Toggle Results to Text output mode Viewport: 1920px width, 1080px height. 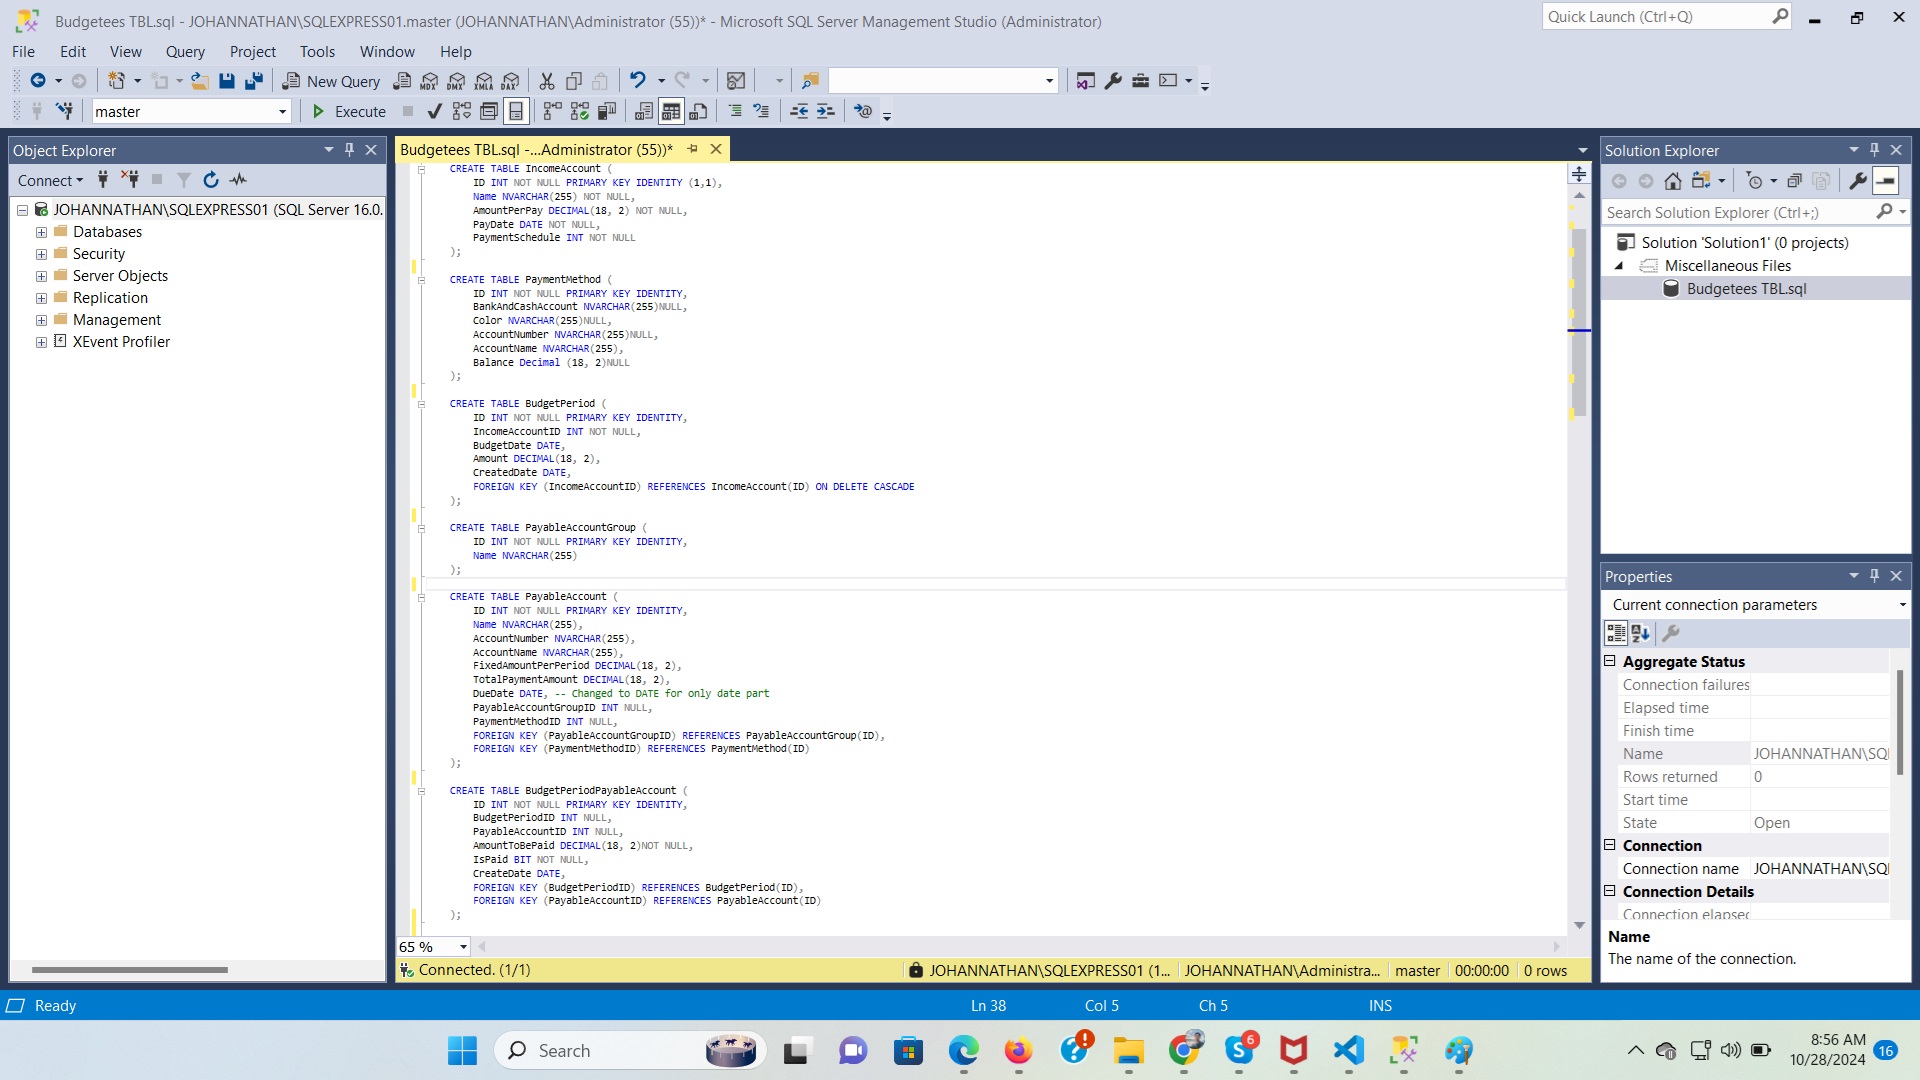(x=644, y=111)
